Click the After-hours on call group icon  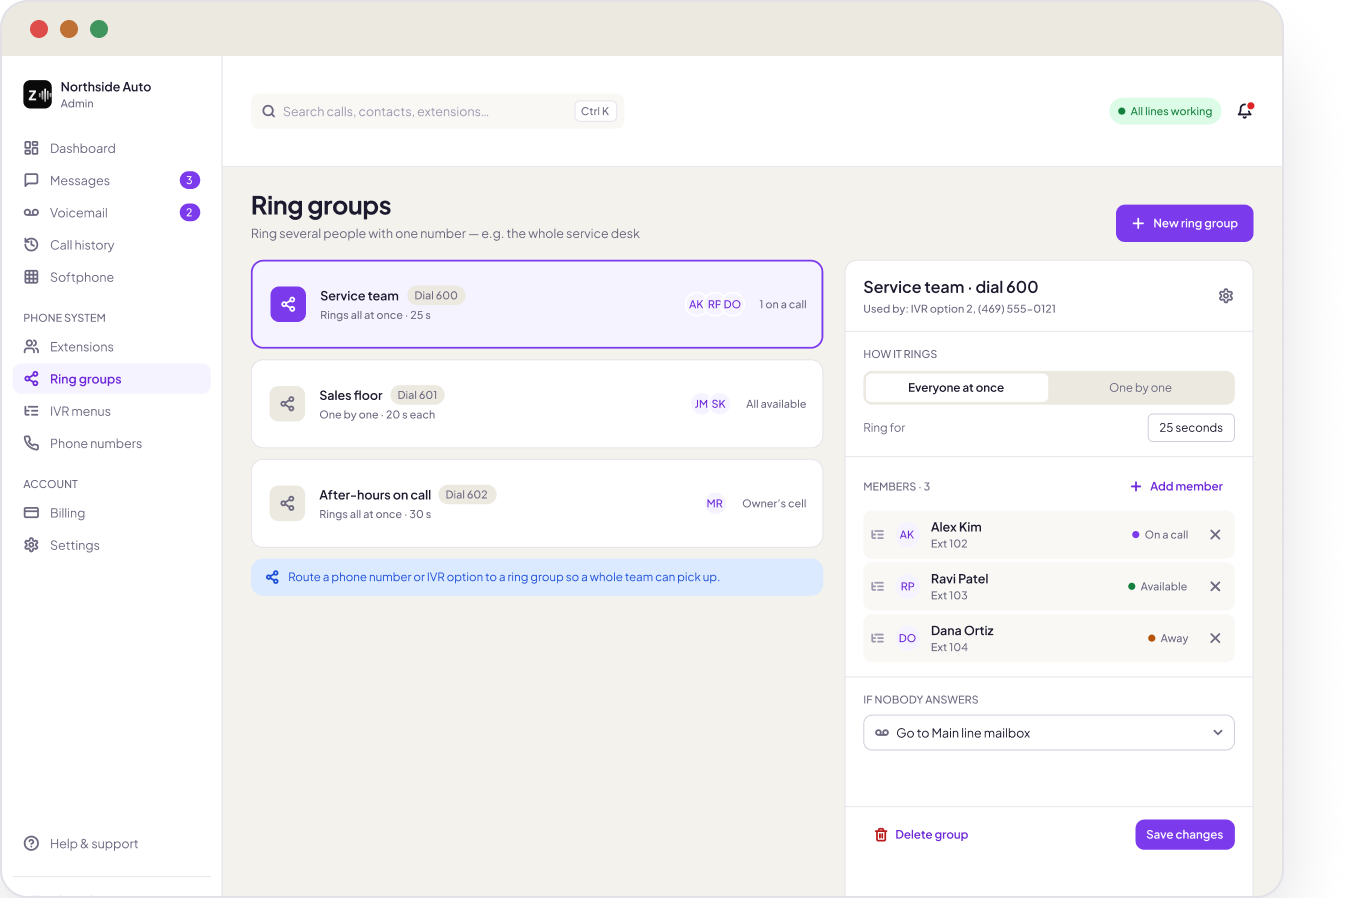287,503
